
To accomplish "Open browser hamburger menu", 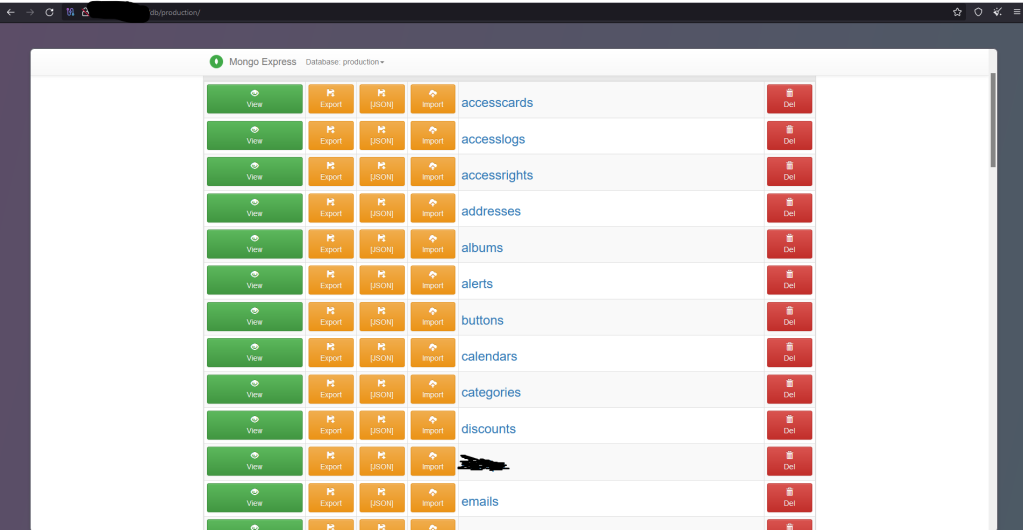I will 1016,12.
